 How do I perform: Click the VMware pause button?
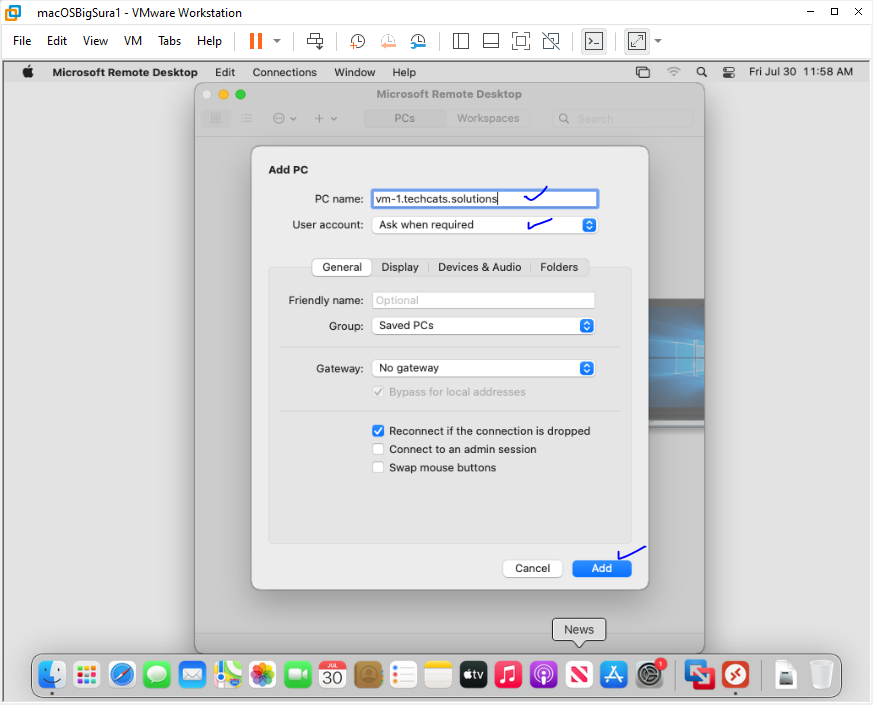[256, 41]
